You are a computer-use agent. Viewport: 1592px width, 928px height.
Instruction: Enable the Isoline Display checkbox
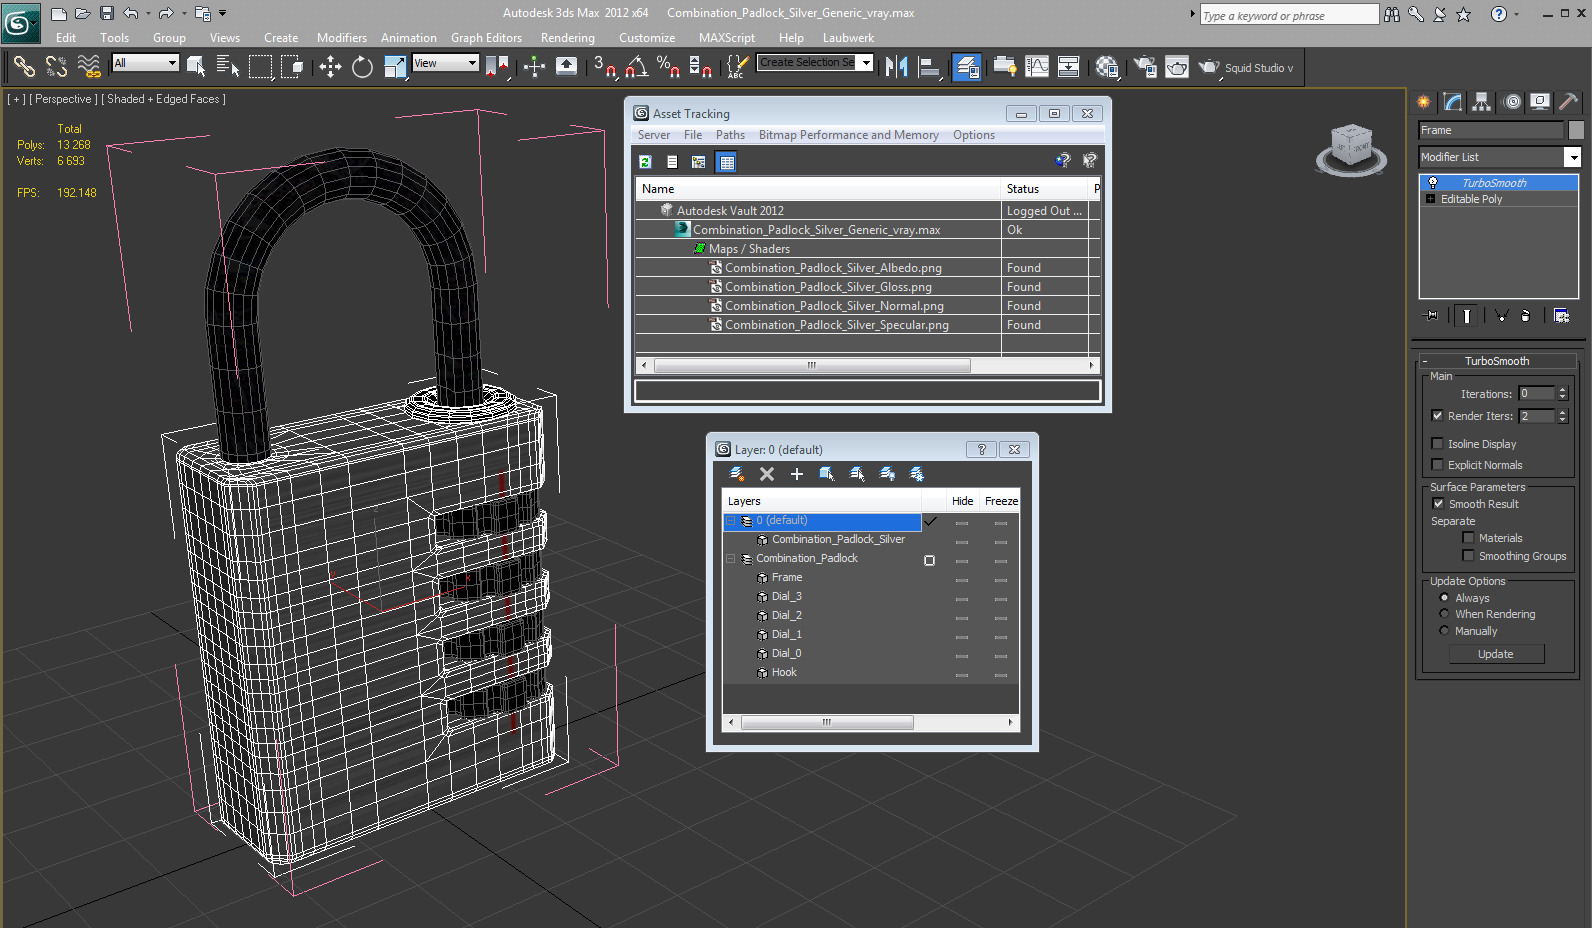point(1437,444)
